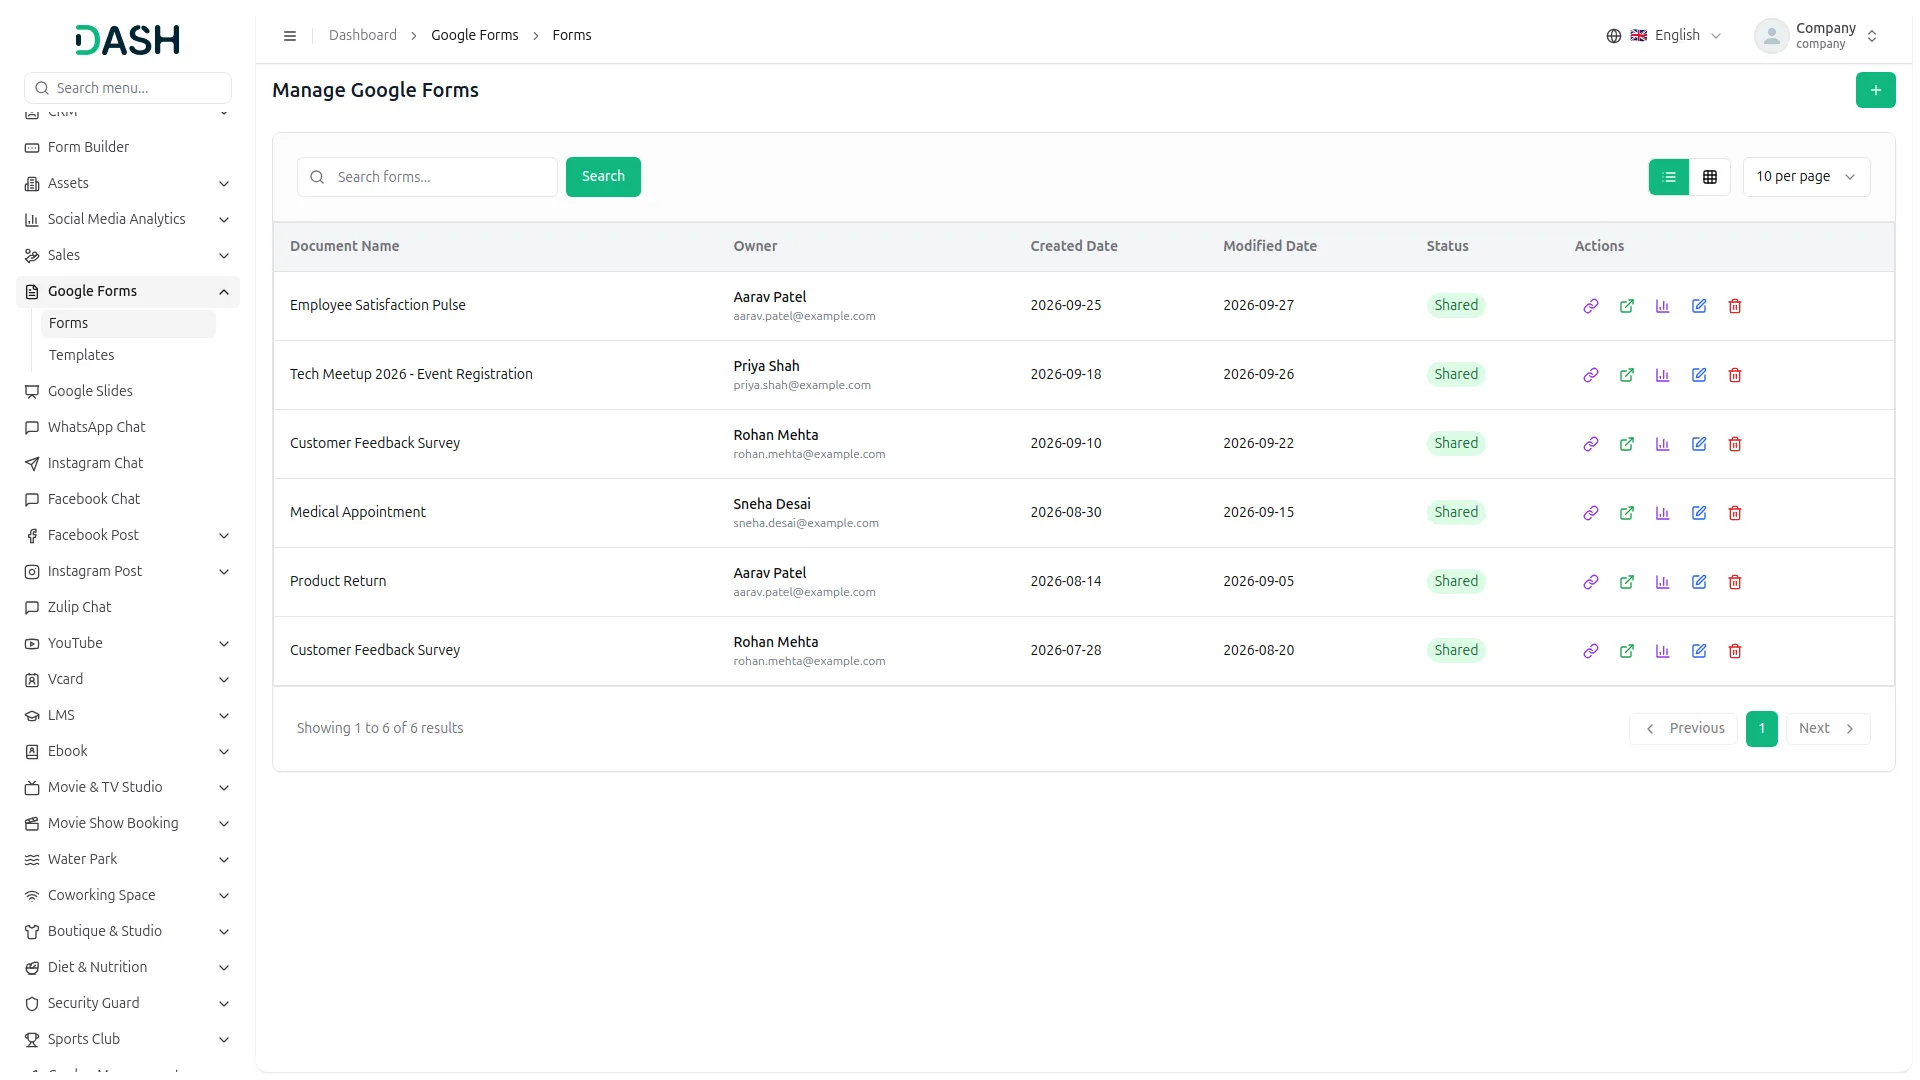Image resolution: width=1920 pixels, height=1080 pixels.
Task: Open WhatsApp Chat from sidebar
Action: pos(128,428)
